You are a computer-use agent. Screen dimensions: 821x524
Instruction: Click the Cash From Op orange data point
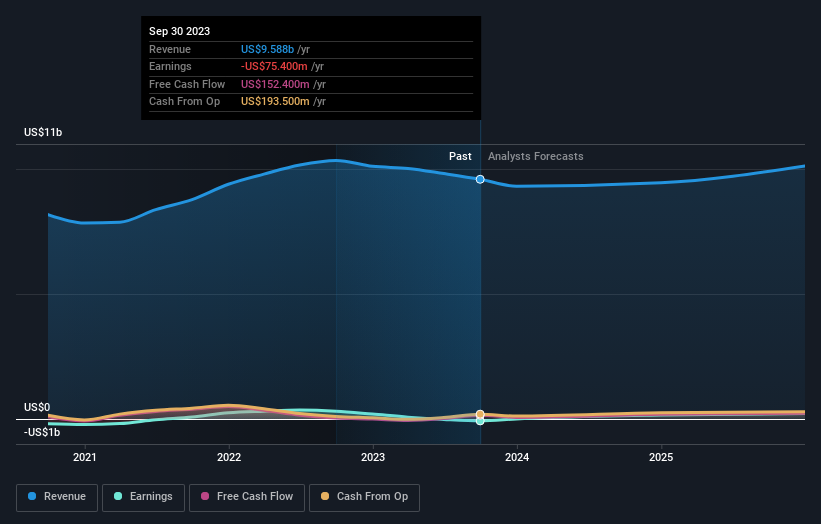point(480,414)
